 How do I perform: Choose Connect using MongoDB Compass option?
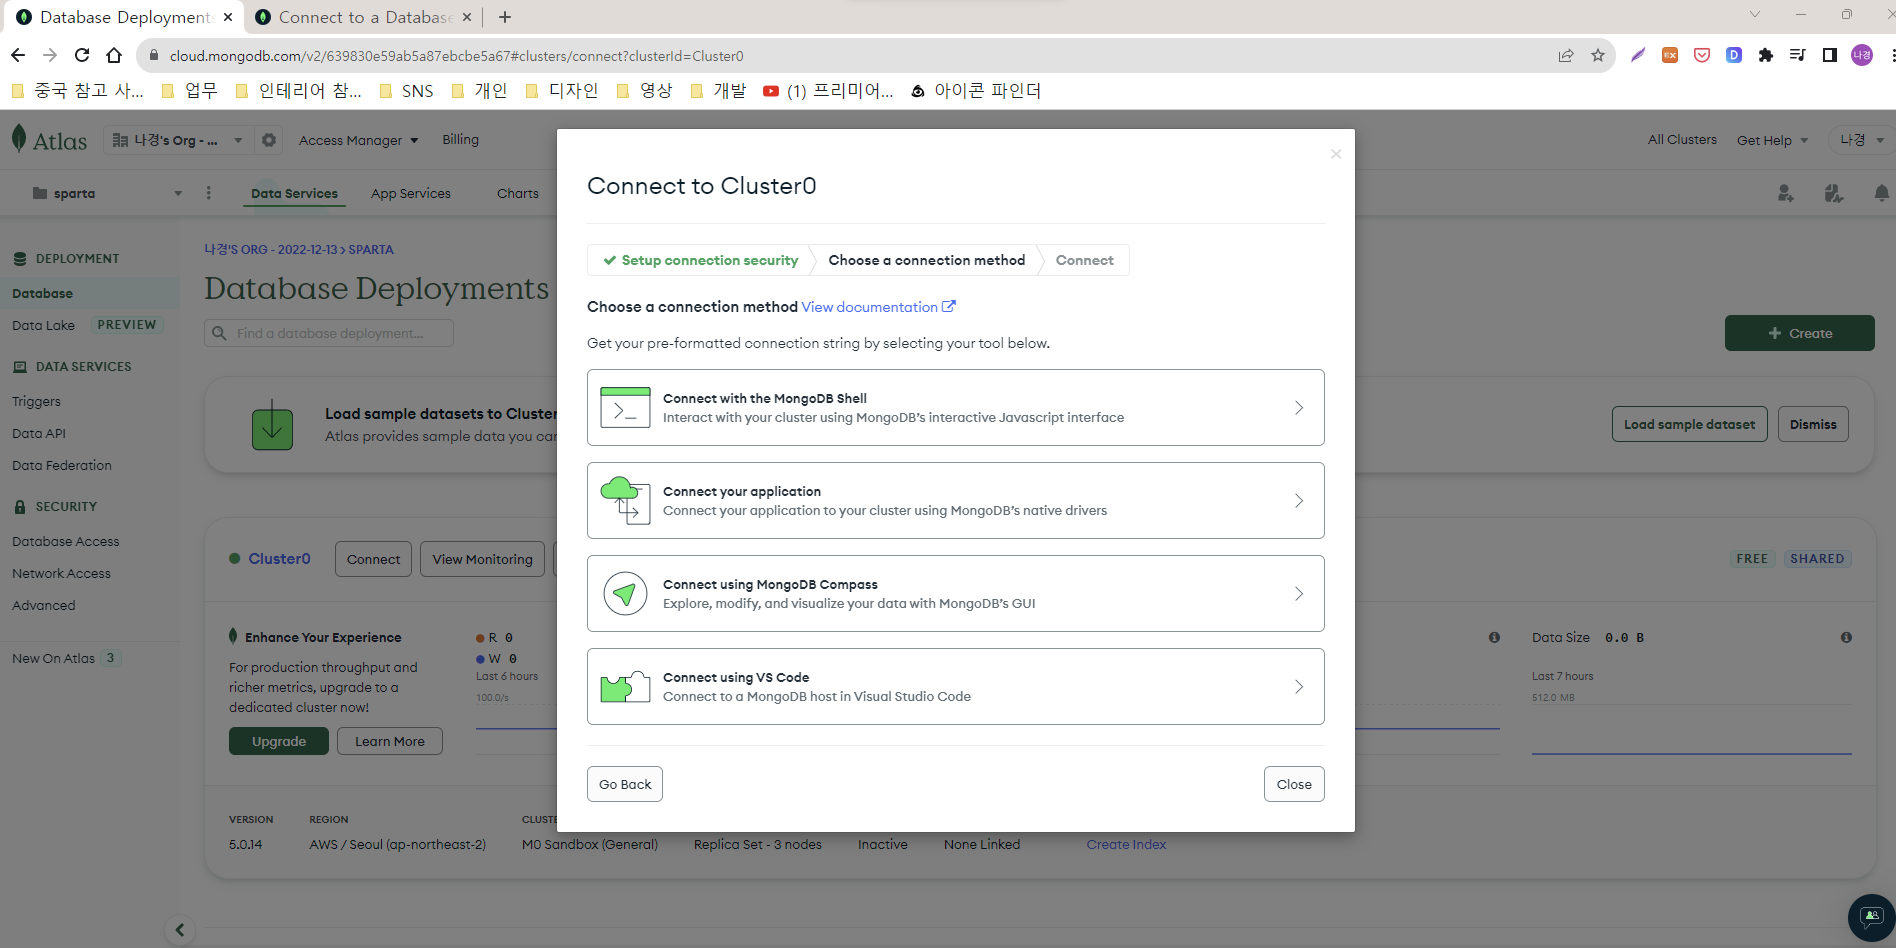955,594
